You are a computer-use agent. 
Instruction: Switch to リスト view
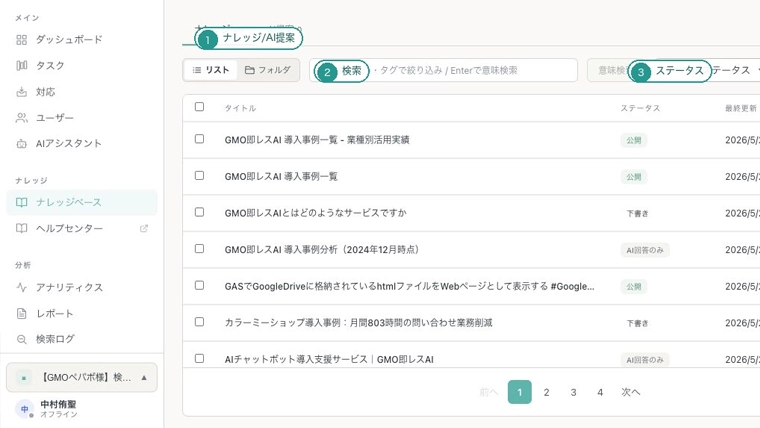click(x=211, y=70)
